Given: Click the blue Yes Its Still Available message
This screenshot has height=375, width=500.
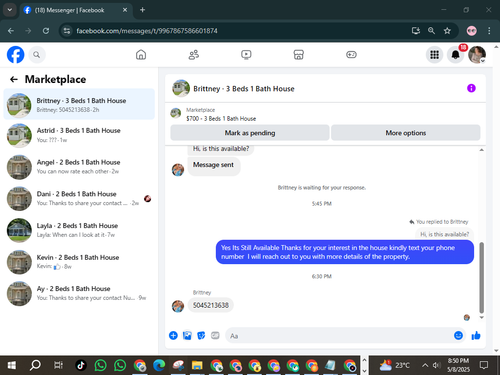Looking at the screenshot, I should (x=345, y=252).
